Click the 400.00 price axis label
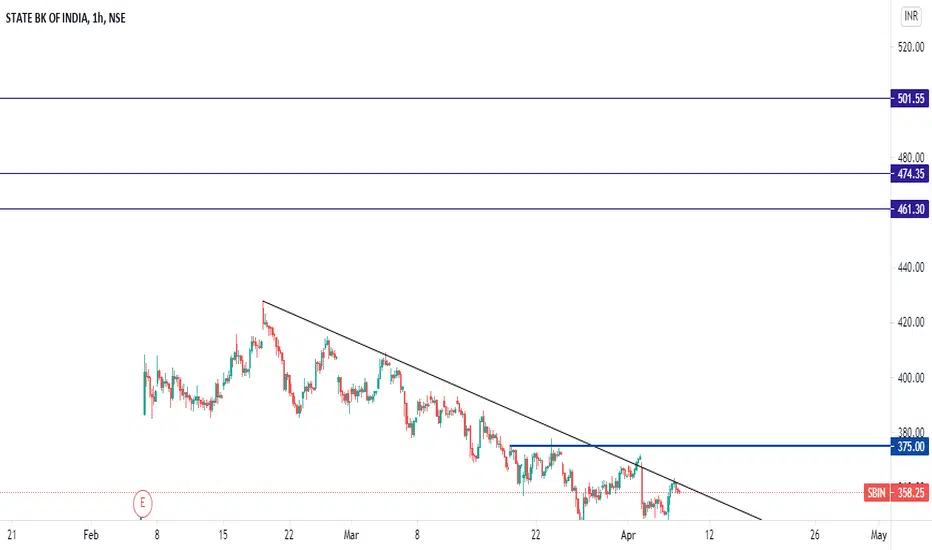Screen dimensions: 932x550 (x=911, y=378)
